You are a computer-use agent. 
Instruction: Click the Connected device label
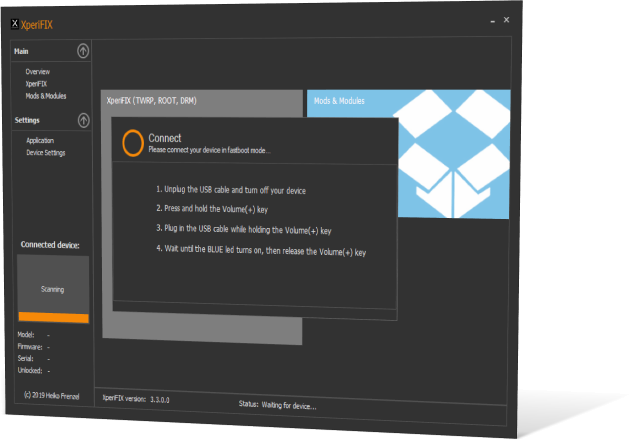pyautogui.click(x=50, y=245)
